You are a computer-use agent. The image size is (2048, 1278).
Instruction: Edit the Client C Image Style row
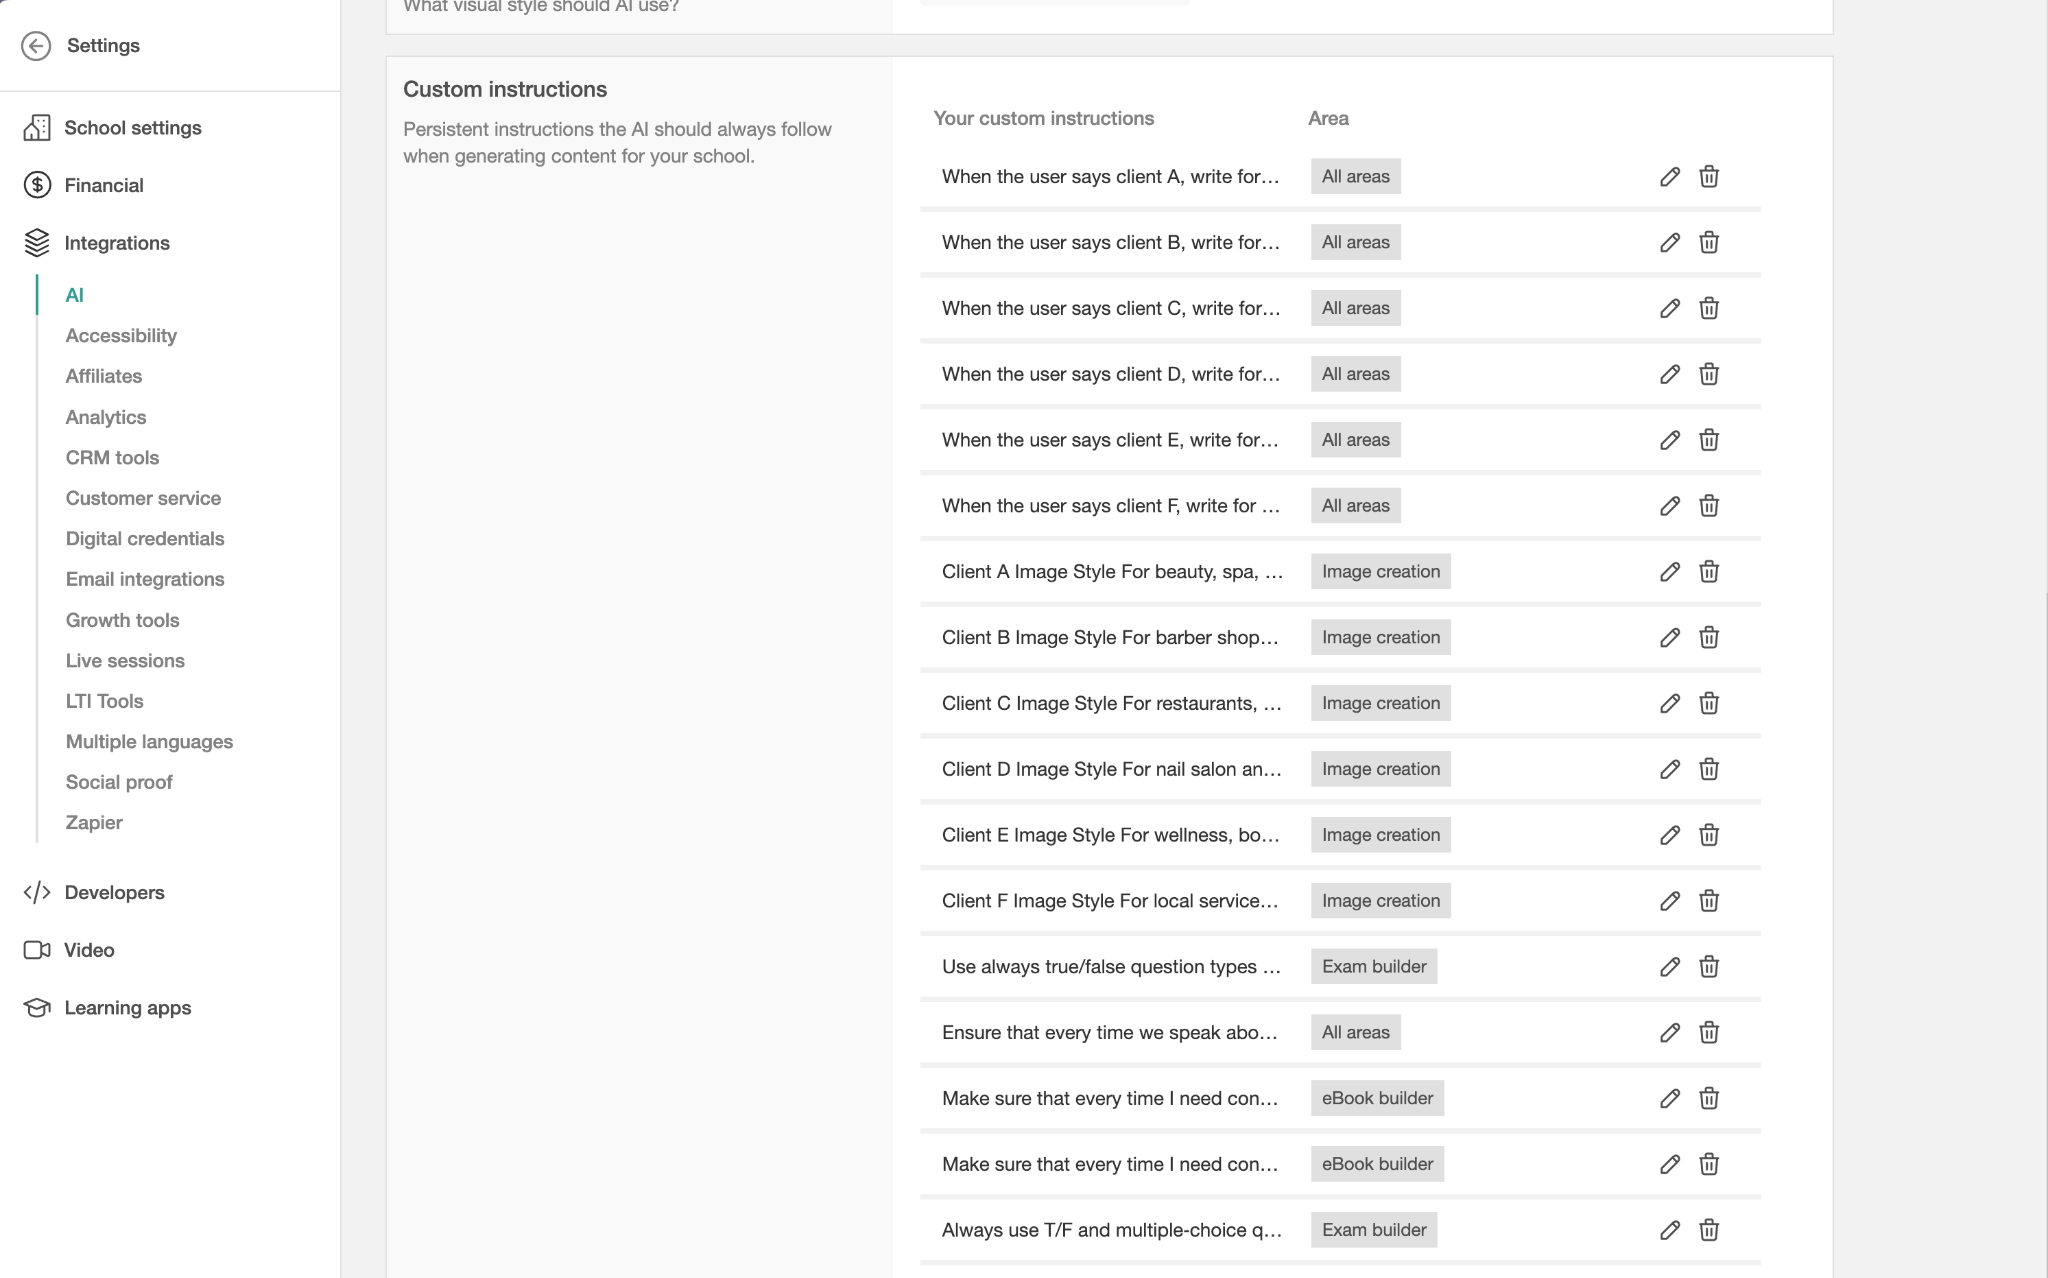click(1670, 704)
